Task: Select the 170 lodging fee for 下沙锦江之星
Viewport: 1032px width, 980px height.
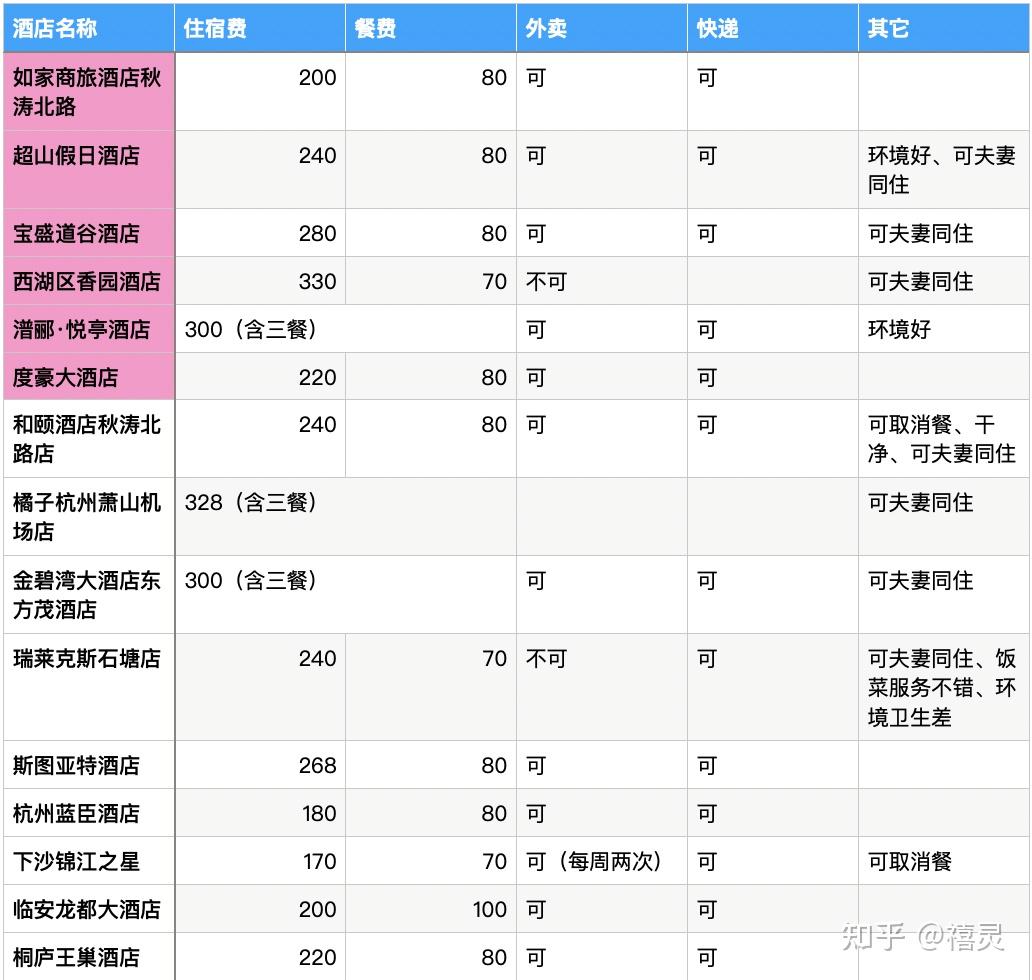Action: [260, 861]
